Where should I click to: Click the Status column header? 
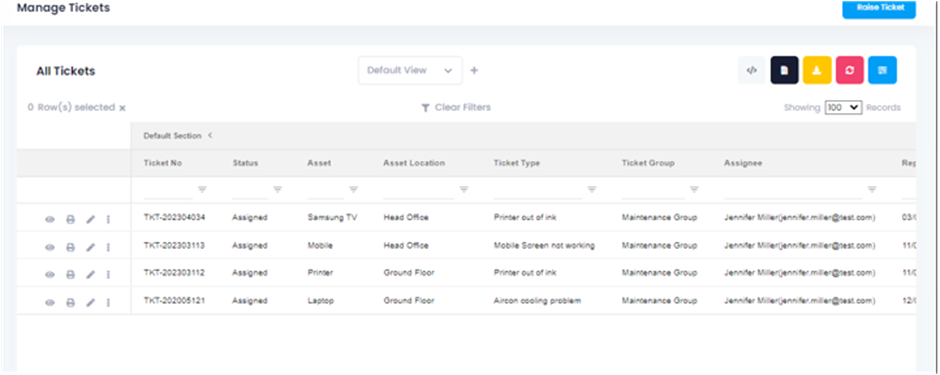click(245, 163)
